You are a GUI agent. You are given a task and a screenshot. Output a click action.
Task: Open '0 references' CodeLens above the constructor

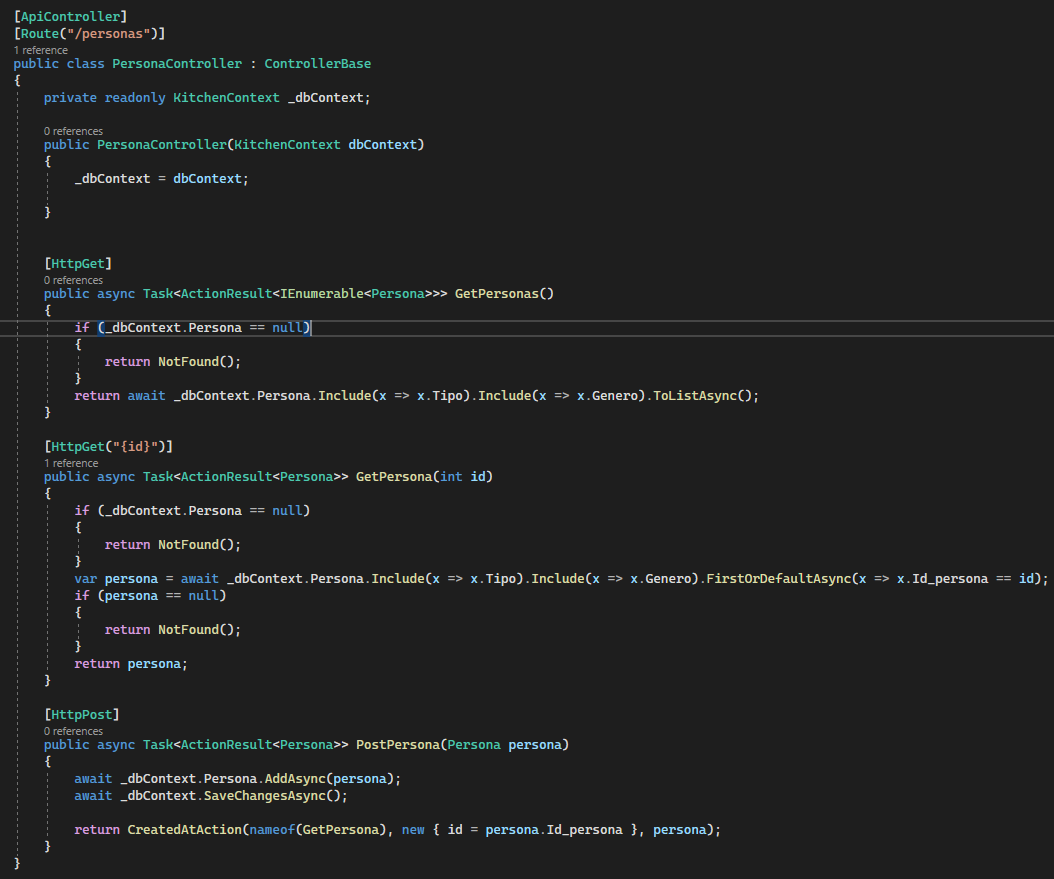coord(73,131)
